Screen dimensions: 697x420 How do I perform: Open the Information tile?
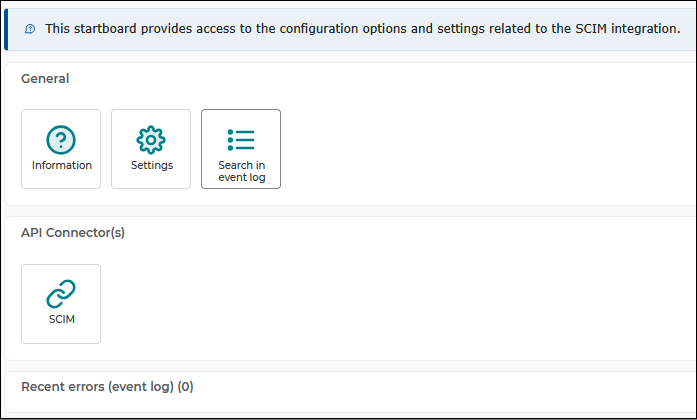[x=61, y=149]
